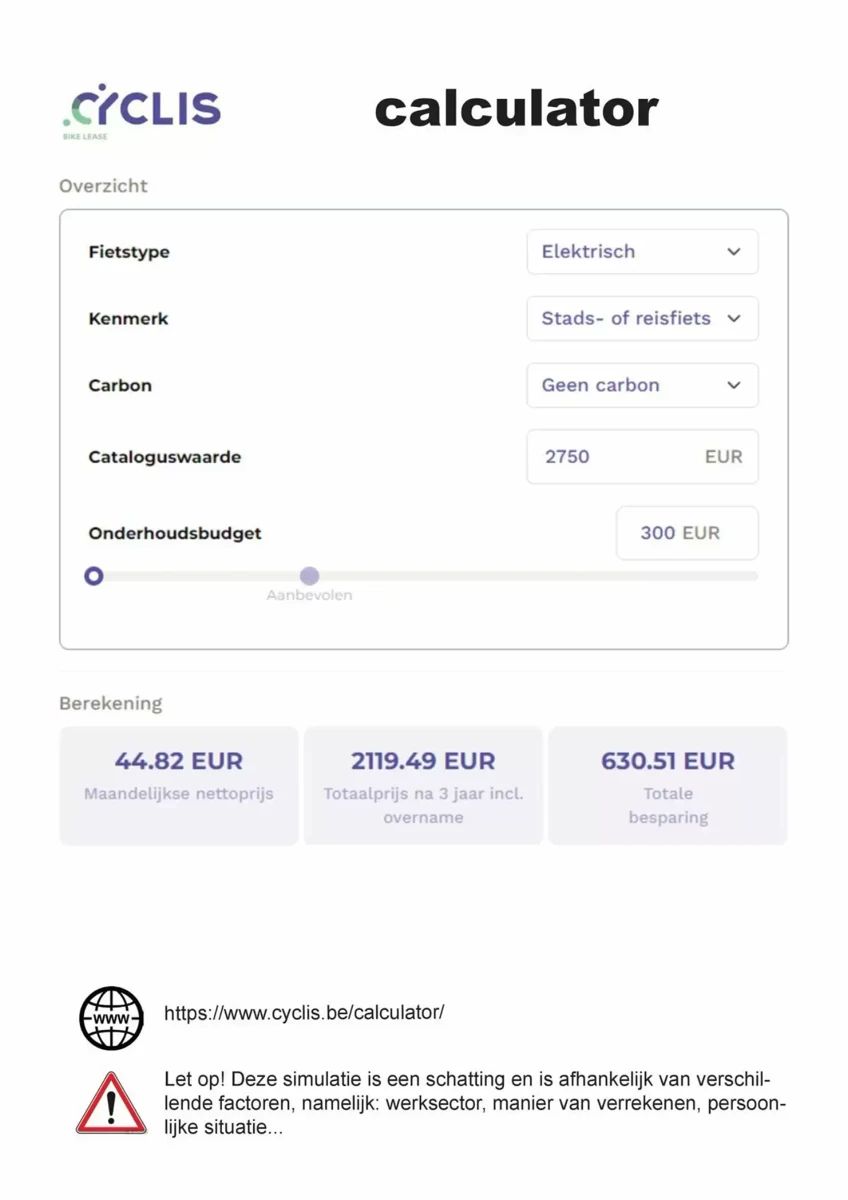Viewport: 848px width, 1200px height.
Task: Click the red warning triangle icon
Action: [111, 1103]
